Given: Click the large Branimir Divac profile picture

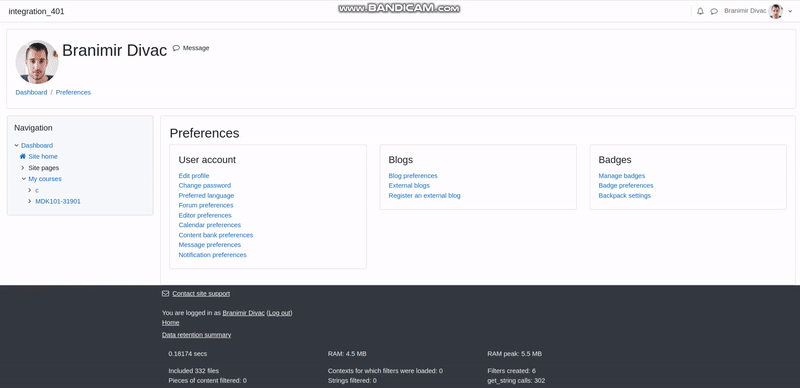Looking at the screenshot, I should pos(37,62).
